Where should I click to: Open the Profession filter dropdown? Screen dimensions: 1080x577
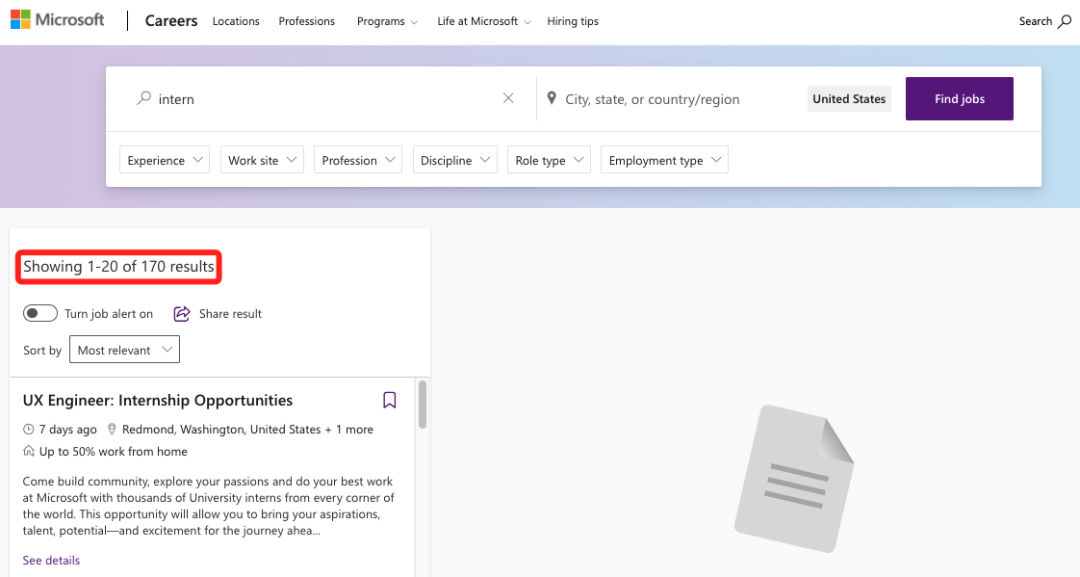click(x=358, y=160)
